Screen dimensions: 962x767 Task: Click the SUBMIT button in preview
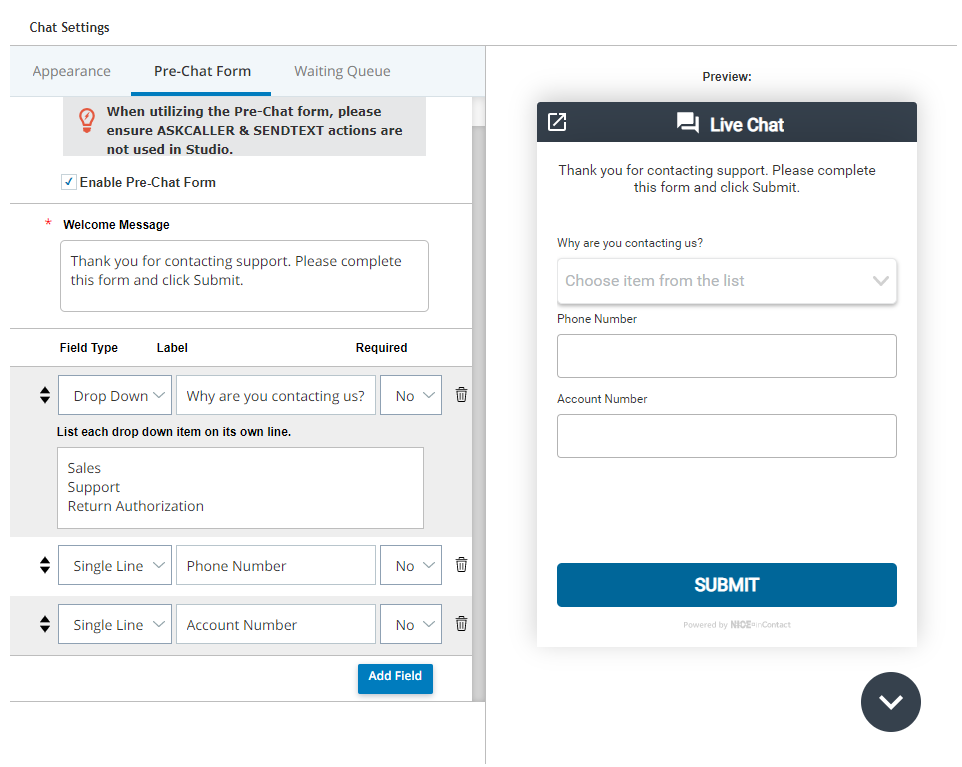click(x=726, y=585)
